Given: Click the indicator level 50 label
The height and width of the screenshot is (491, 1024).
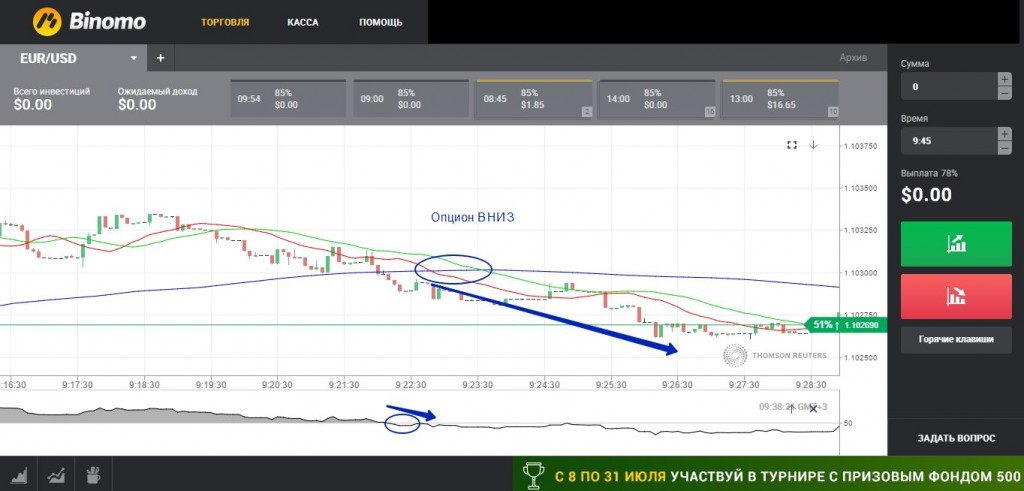Looking at the screenshot, I should [x=848, y=423].
